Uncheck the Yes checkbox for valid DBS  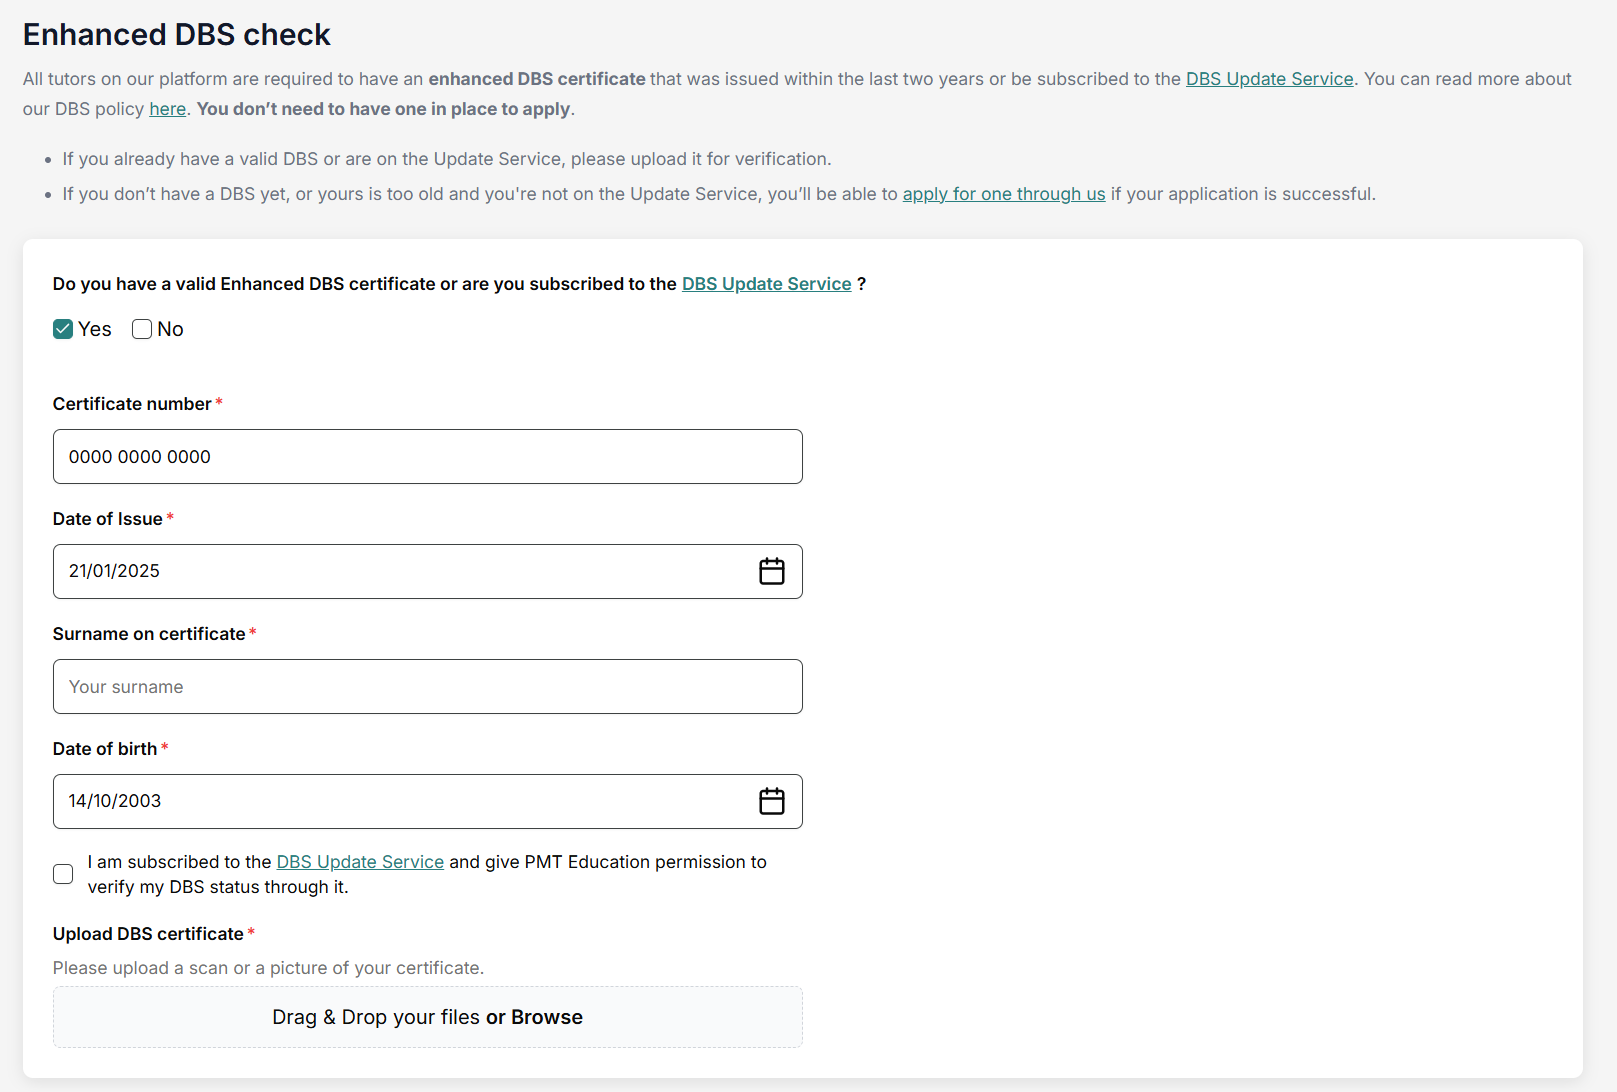point(63,329)
